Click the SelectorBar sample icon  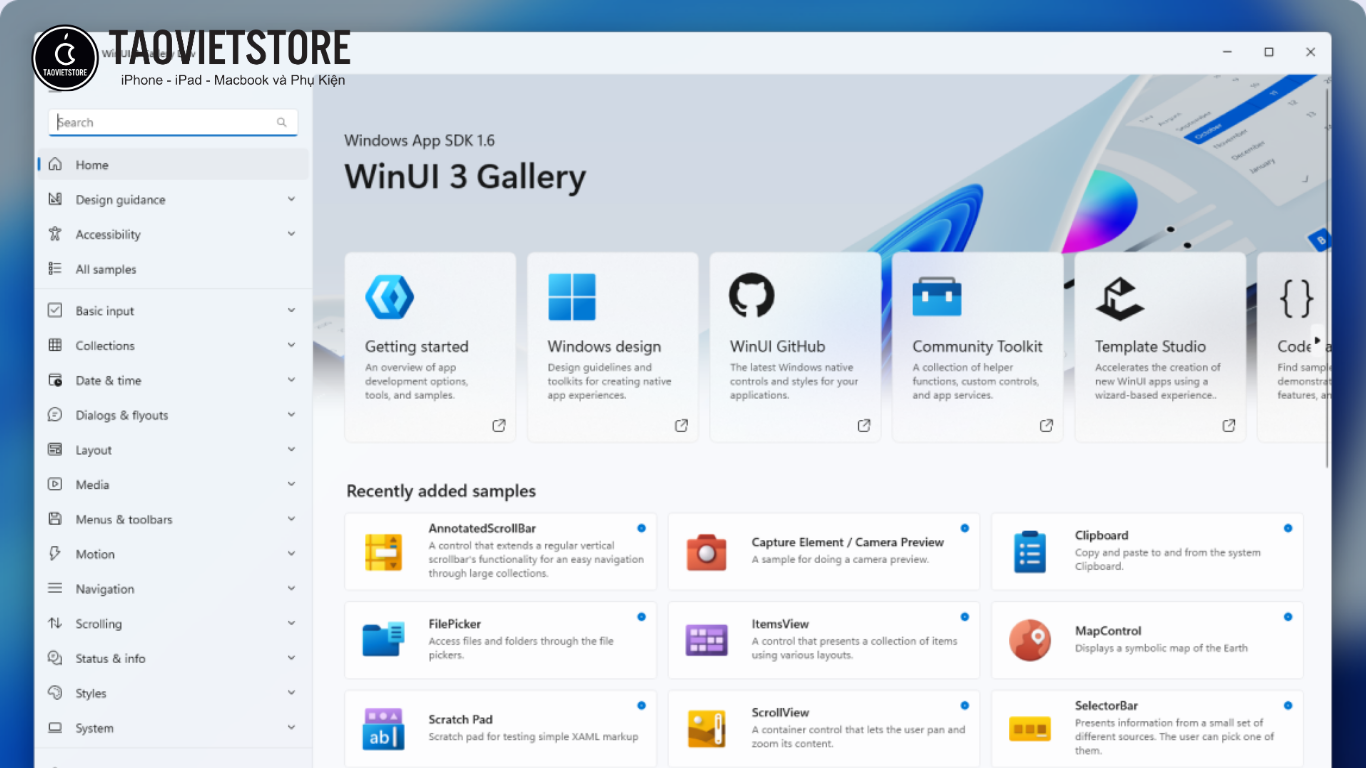coord(1029,729)
